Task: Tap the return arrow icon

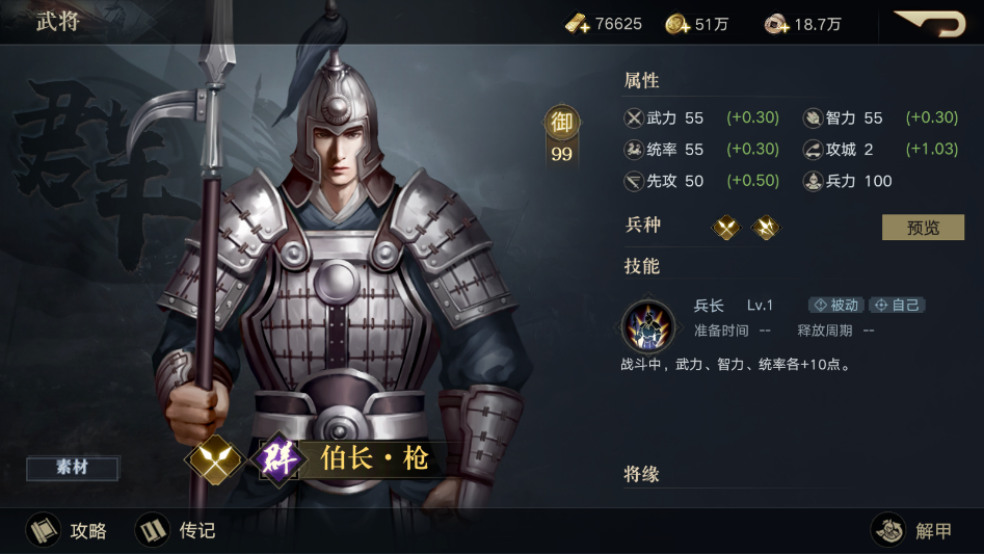Action: (x=931, y=23)
